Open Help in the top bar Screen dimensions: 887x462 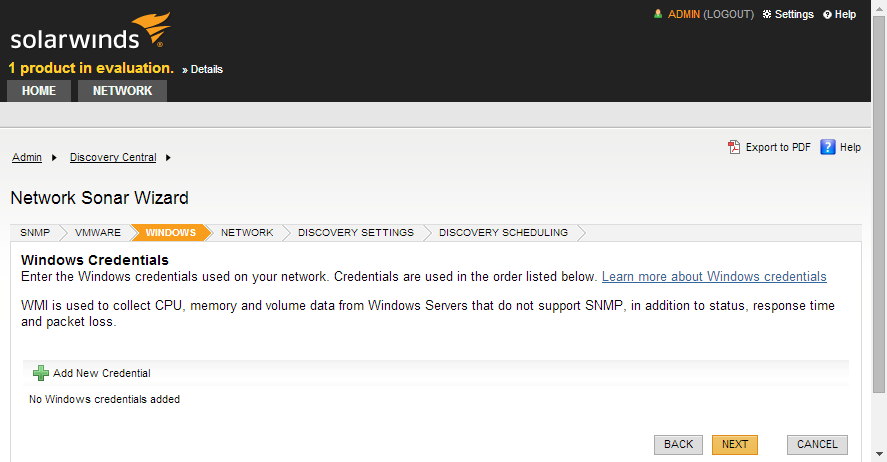845,14
